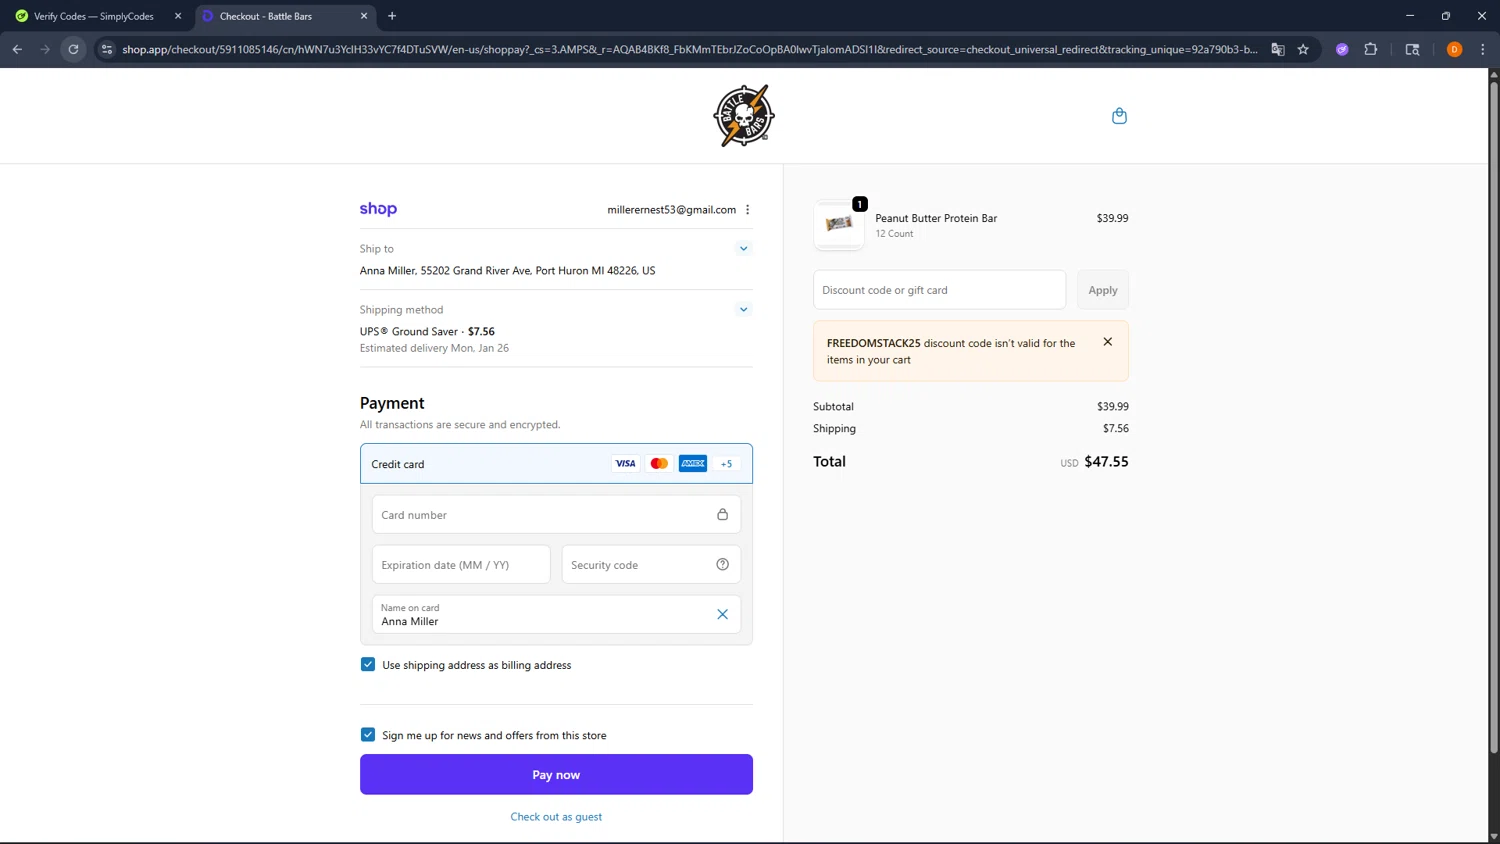Click the $47.55 total amount
Screen dimensions: 1500x844
[x=1106, y=462]
